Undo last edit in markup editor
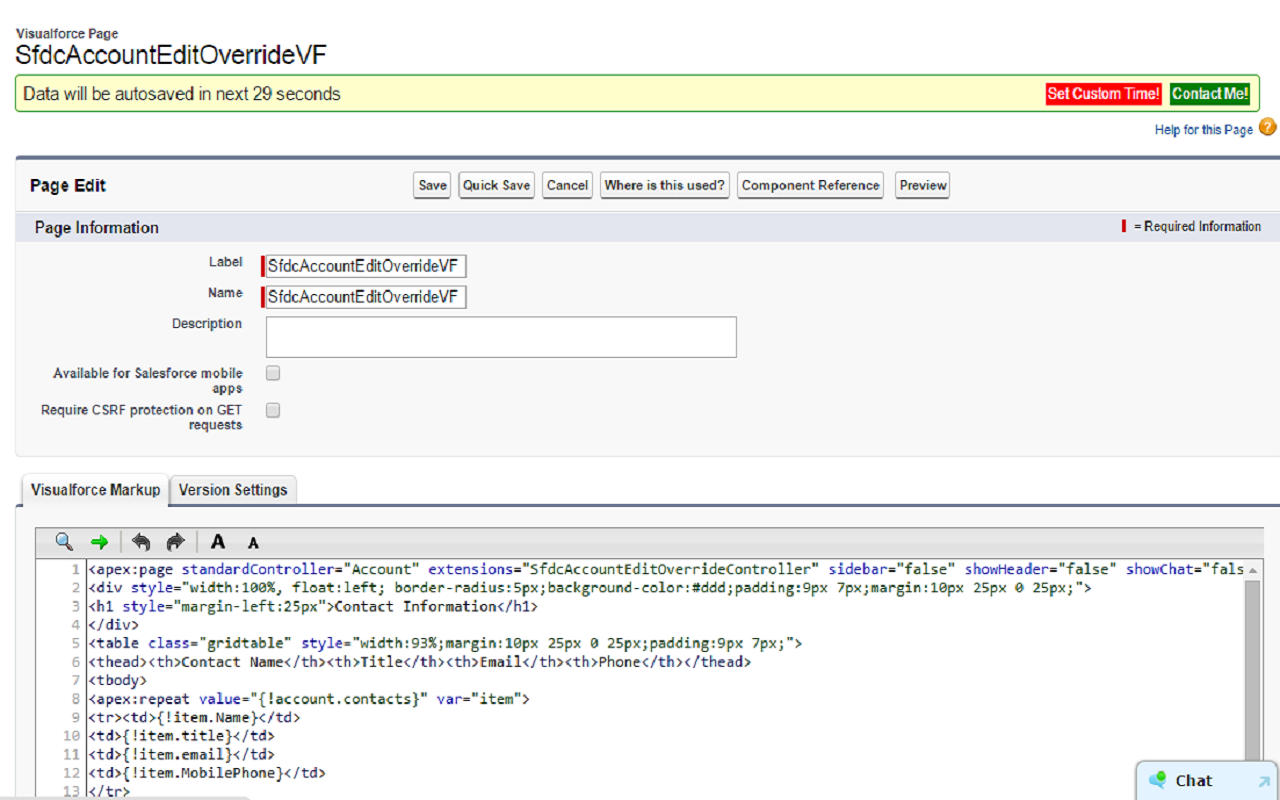This screenshot has width=1280, height=800. 141,542
